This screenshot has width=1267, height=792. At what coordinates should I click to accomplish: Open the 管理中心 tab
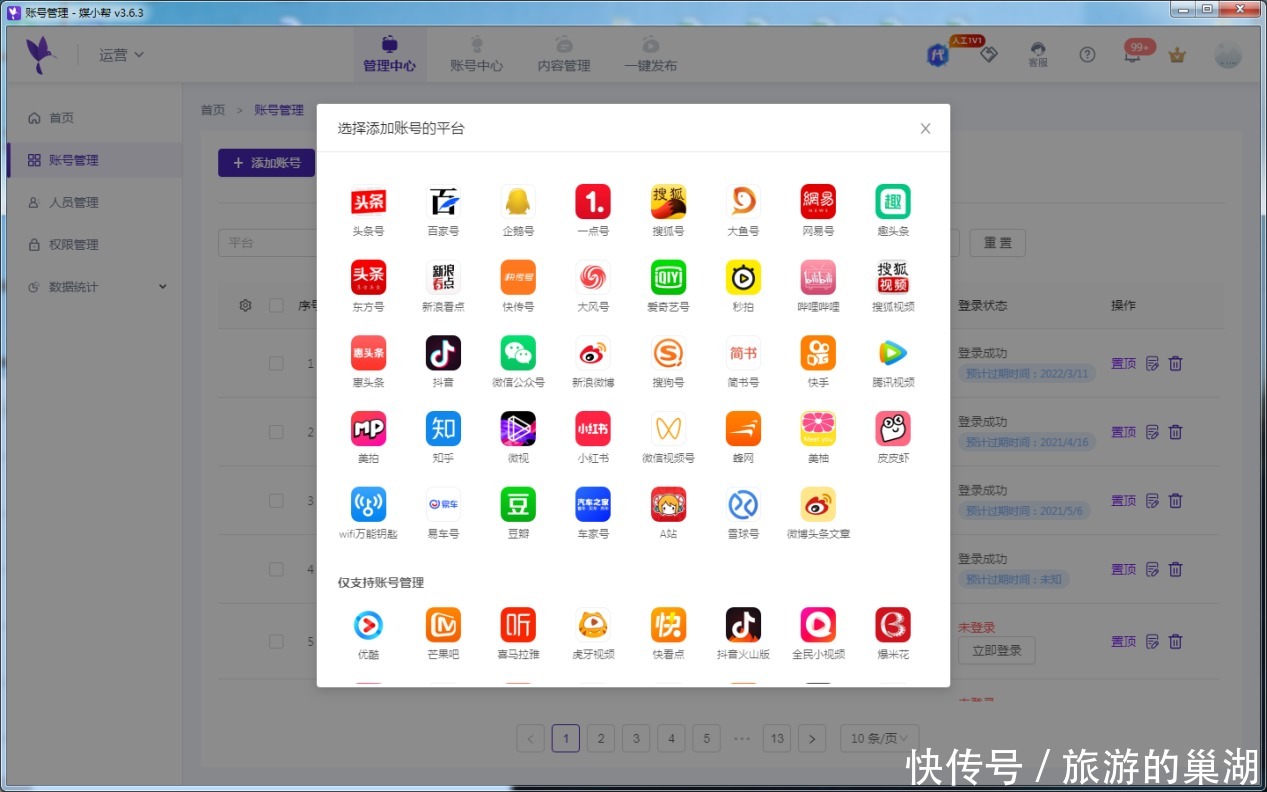click(390, 55)
